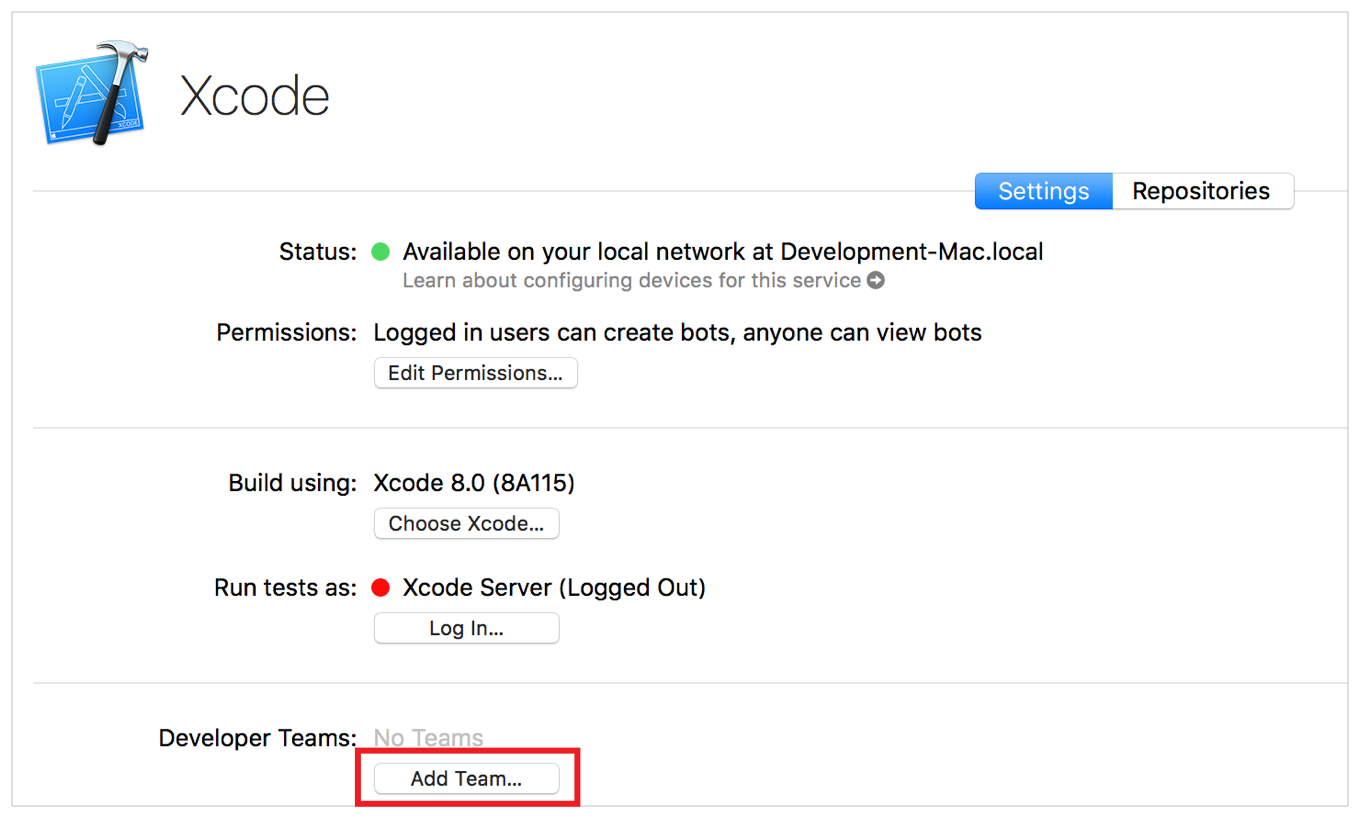Click the availability indicator next to Status
Image resolution: width=1360 pixels, height=818 pixels.
pyautogui.click(x=381, y=252)
